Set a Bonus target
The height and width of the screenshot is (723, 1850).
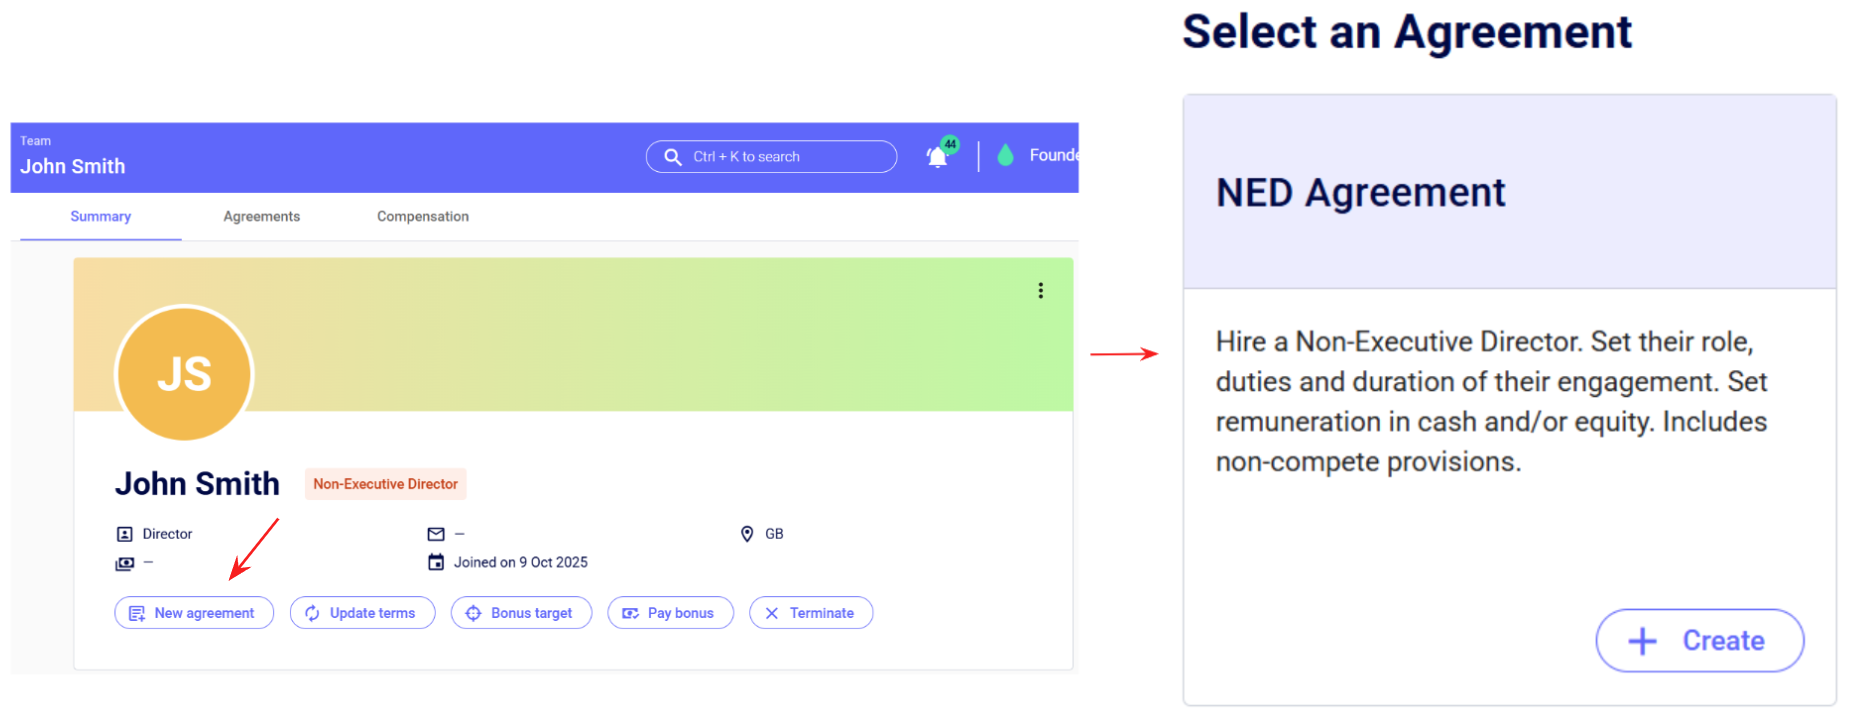[521, 613]
